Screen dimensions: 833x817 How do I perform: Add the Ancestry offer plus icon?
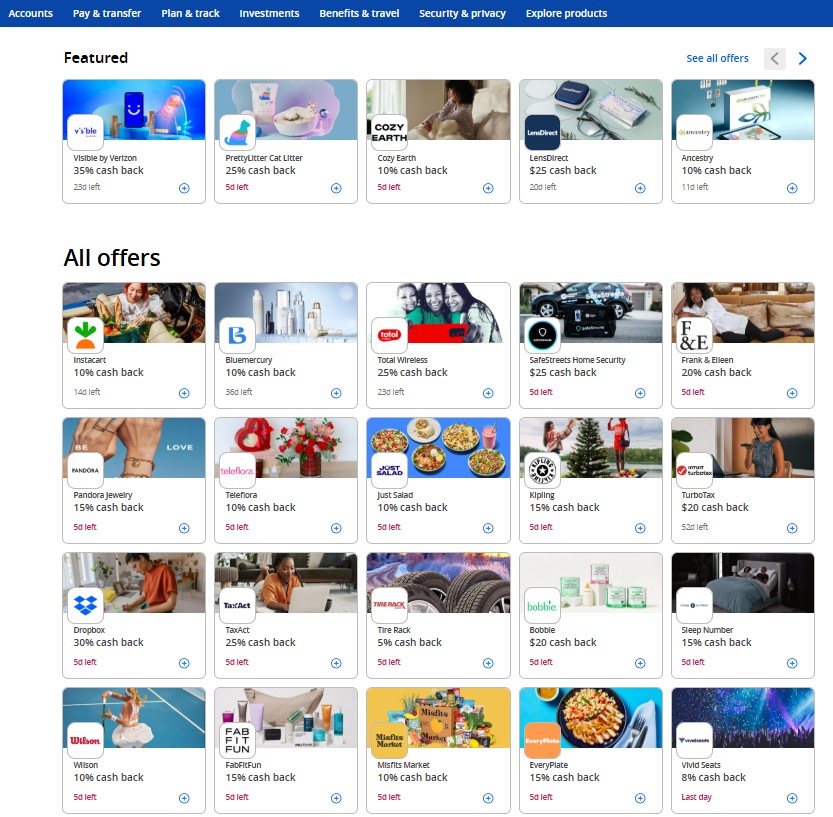(x=792, y=188)
